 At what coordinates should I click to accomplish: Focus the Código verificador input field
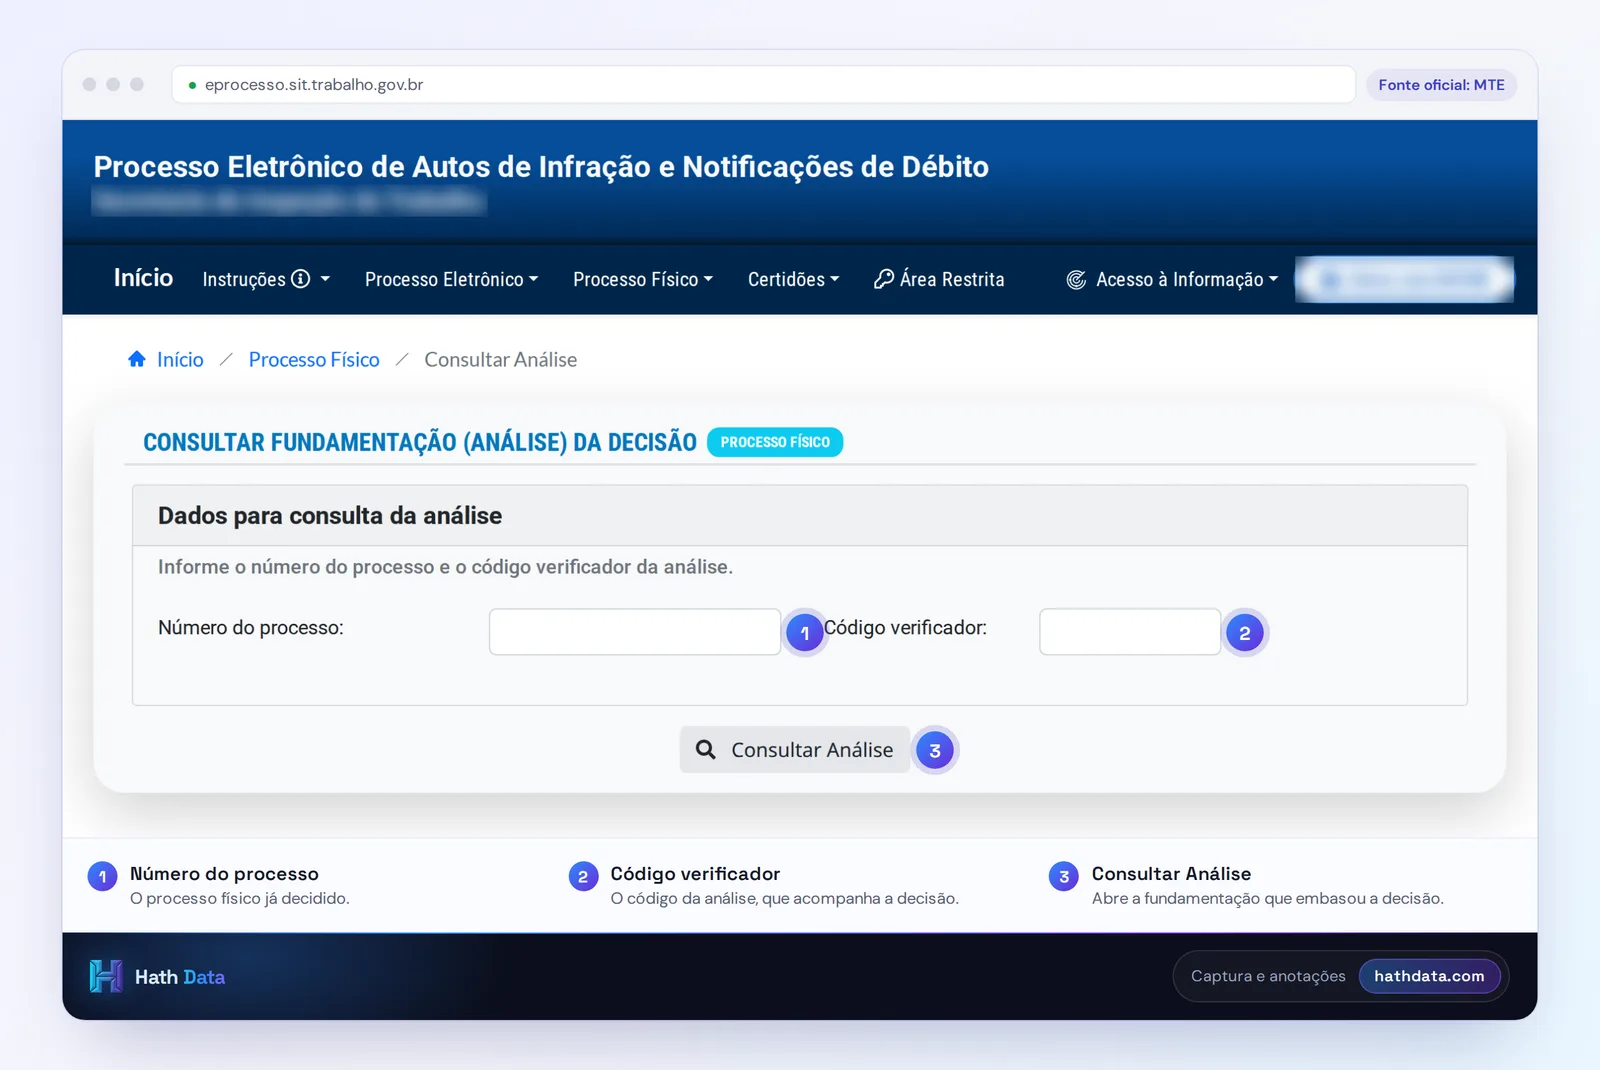1130,632
